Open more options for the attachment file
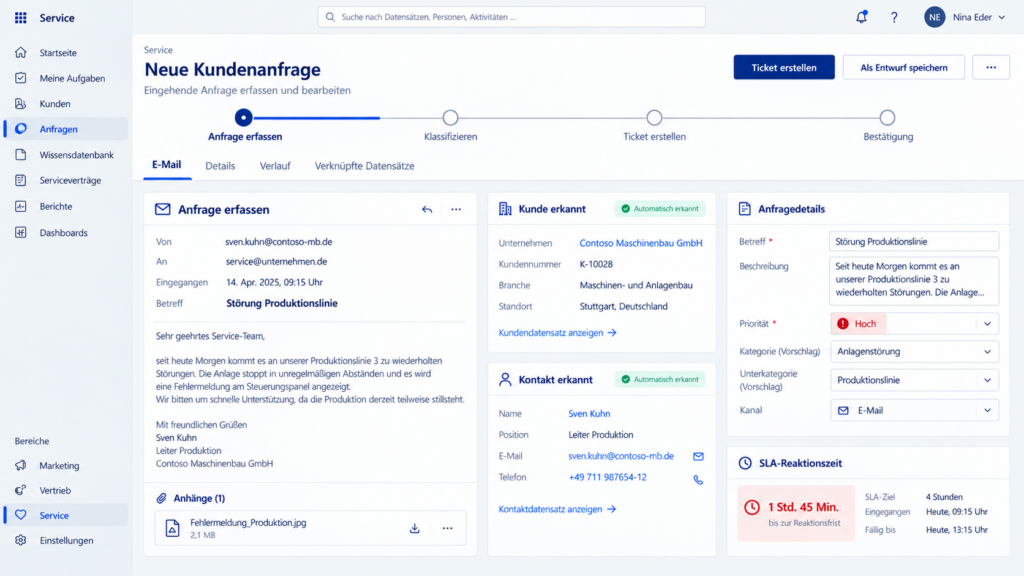The image size is (1024, 576). [447, 528]
